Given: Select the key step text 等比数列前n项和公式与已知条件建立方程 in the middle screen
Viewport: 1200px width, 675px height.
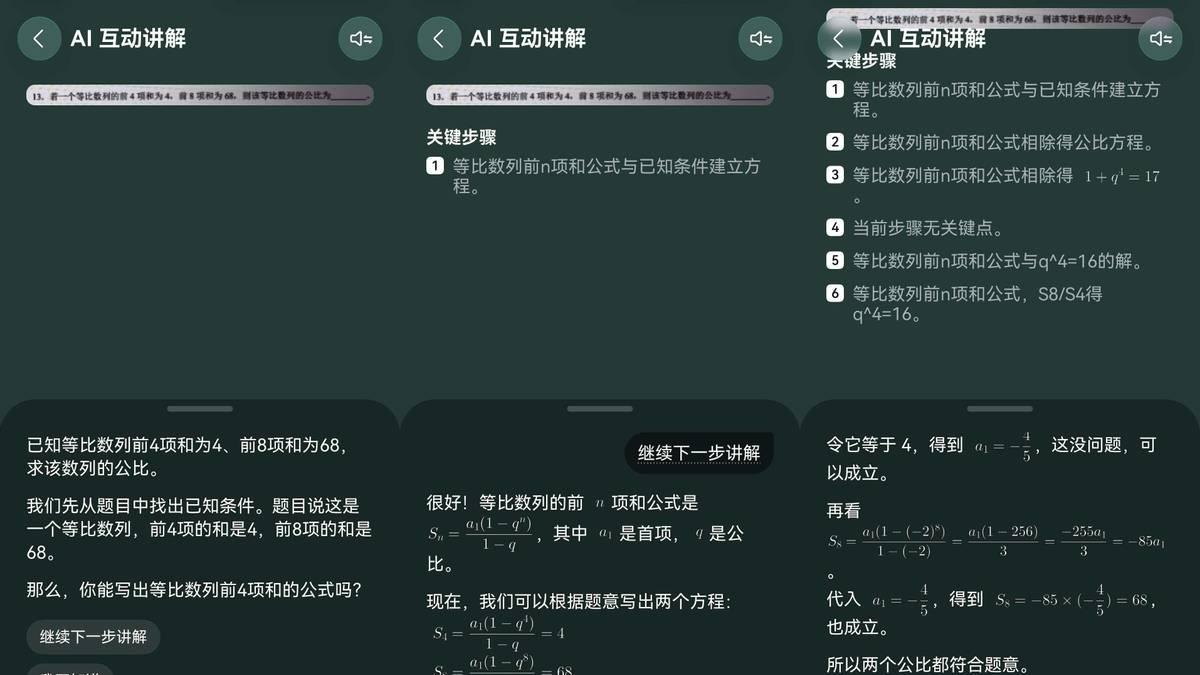Looking at the screenshot, I should (x=606, y=176).
